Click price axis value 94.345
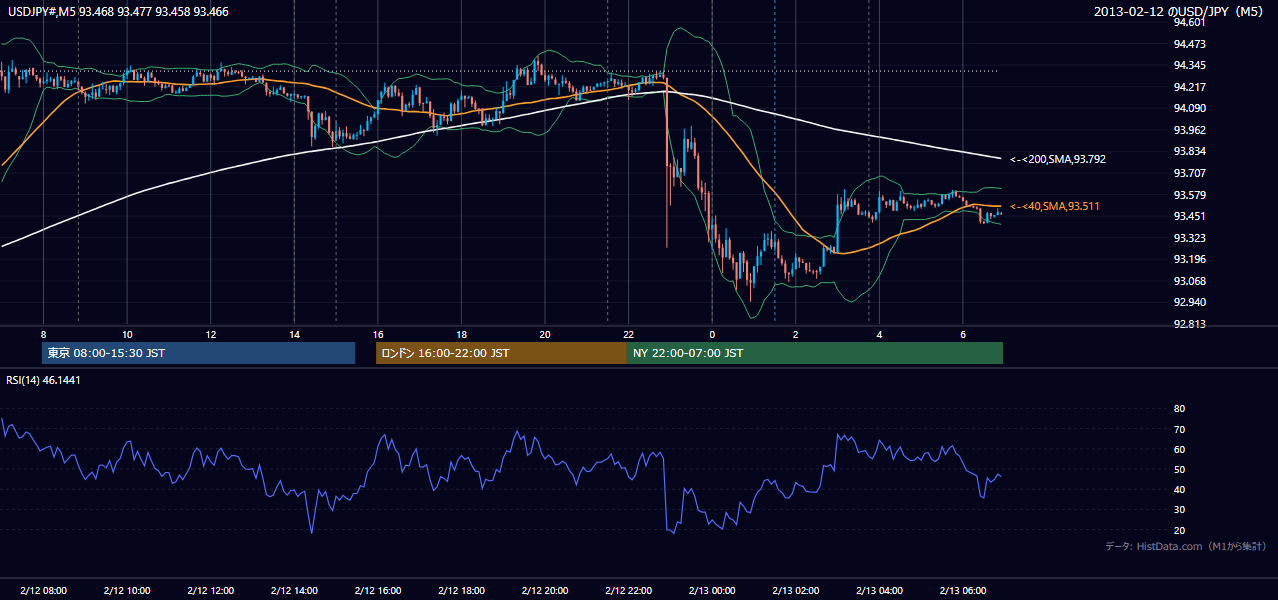 tap(1188, 66)
